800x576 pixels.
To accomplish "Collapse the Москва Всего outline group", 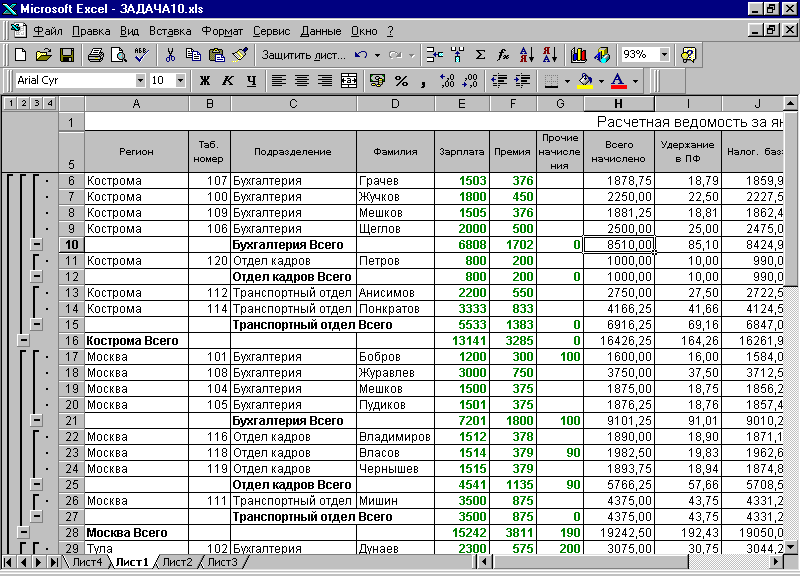I will (x=23, y=532).
